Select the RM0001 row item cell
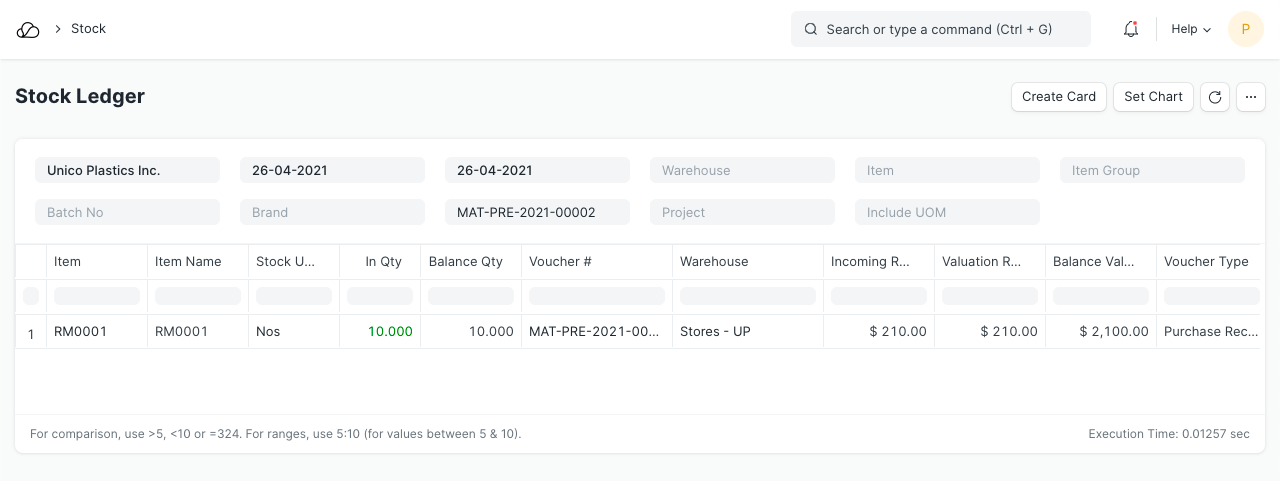 pos(80,332)
